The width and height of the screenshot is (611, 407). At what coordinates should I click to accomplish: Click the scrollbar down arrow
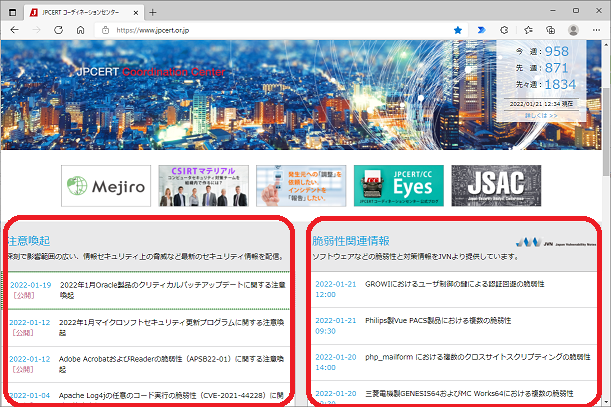(x=606, y=402)
